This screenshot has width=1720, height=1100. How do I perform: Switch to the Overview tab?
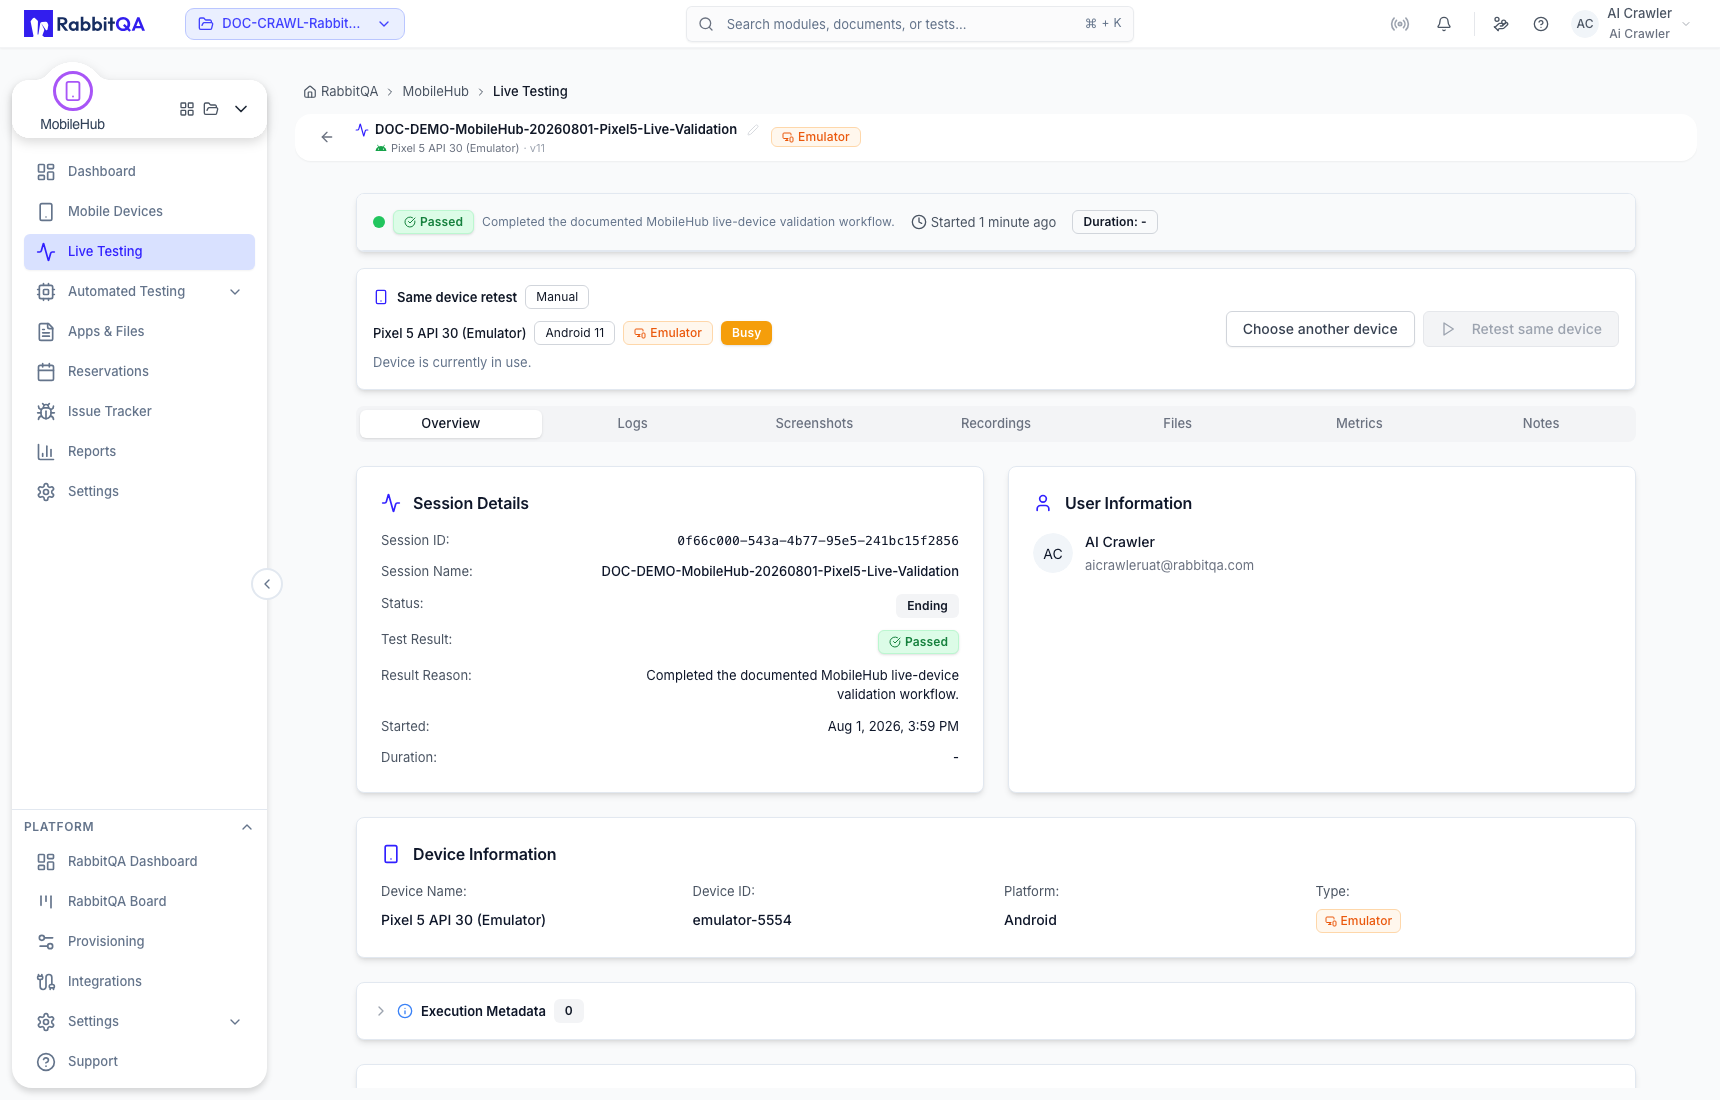[451, 424]
